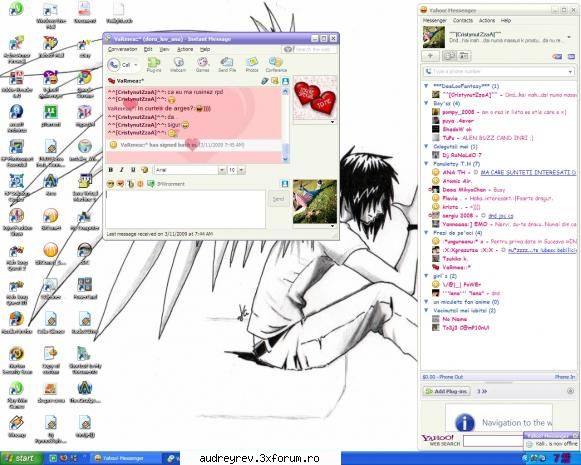The height and width of the screenshot is (465, 581).
Task: Collapse the girl's (2) contact group
Action: tap(426, 276)
